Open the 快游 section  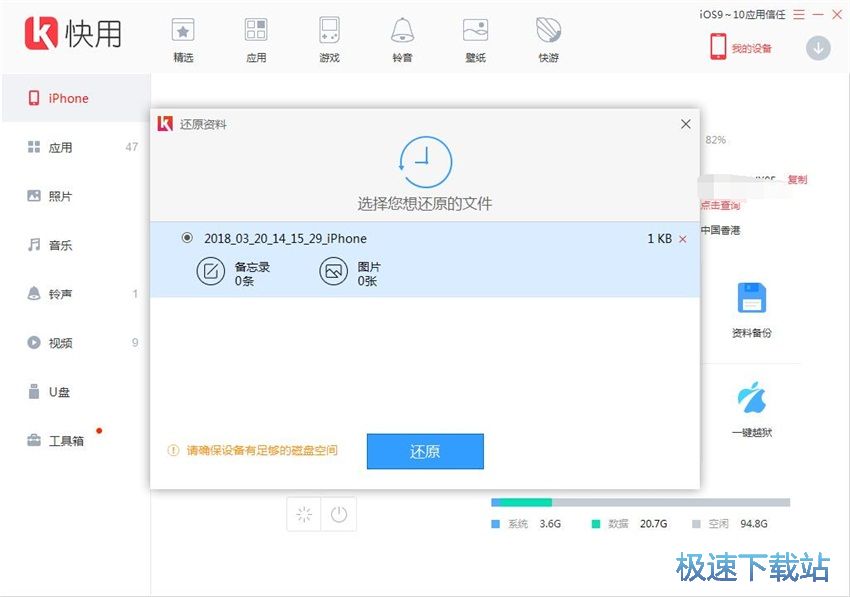[x=549, y=40]
